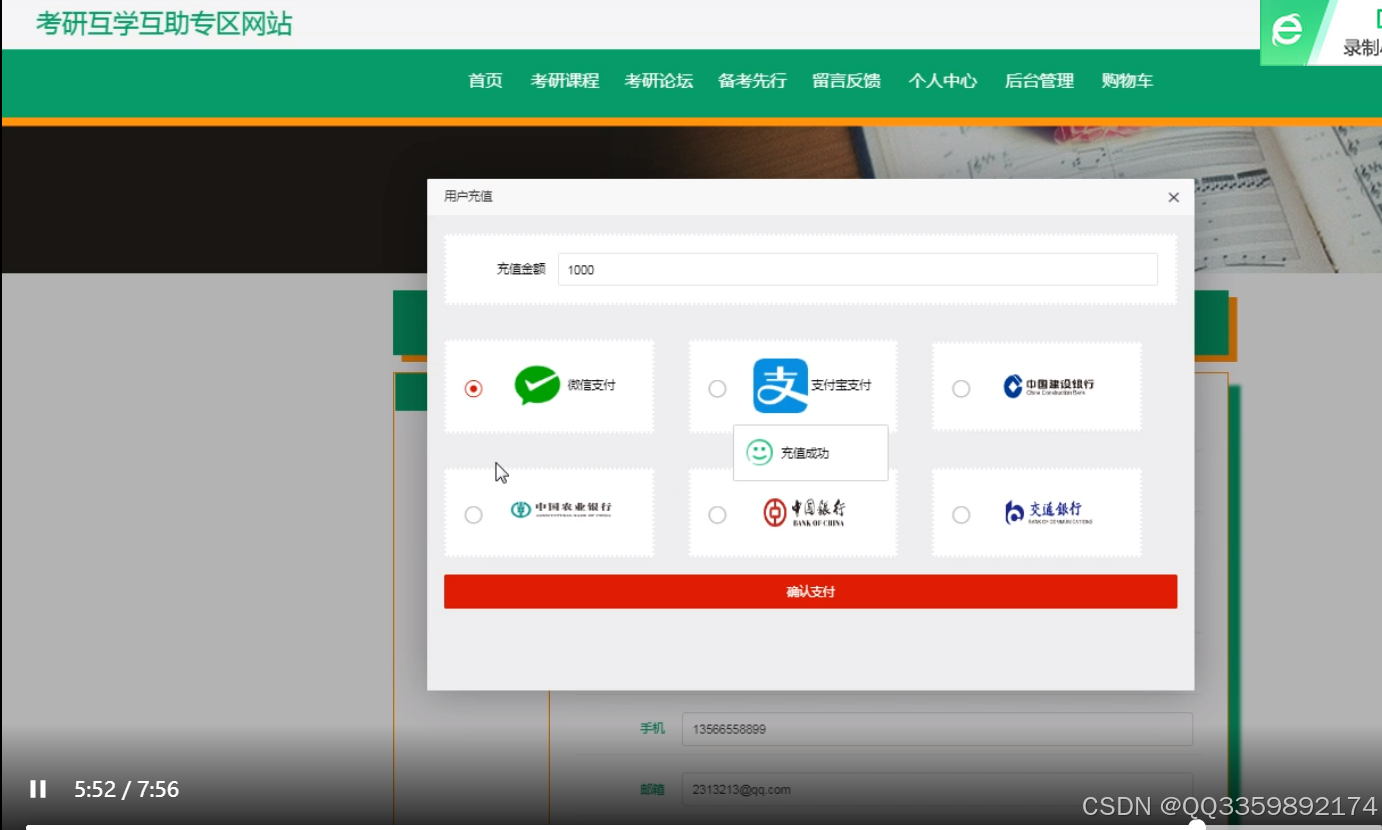The height and width of the screenshot is (830, 1382).
Task: Select the WeChat Pay radio button
Action: 474,388
